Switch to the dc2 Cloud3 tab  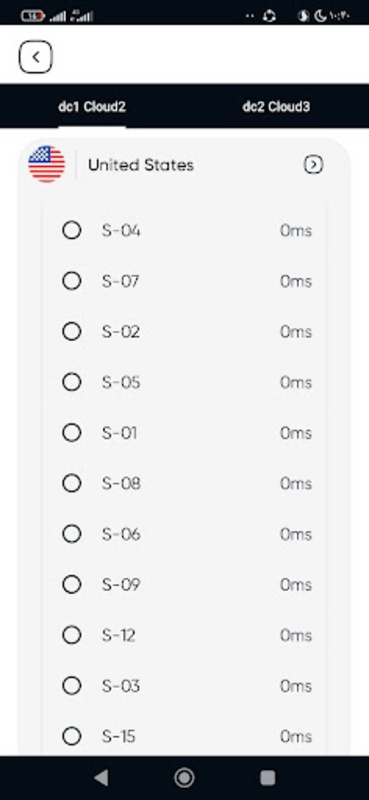(276, 107)
